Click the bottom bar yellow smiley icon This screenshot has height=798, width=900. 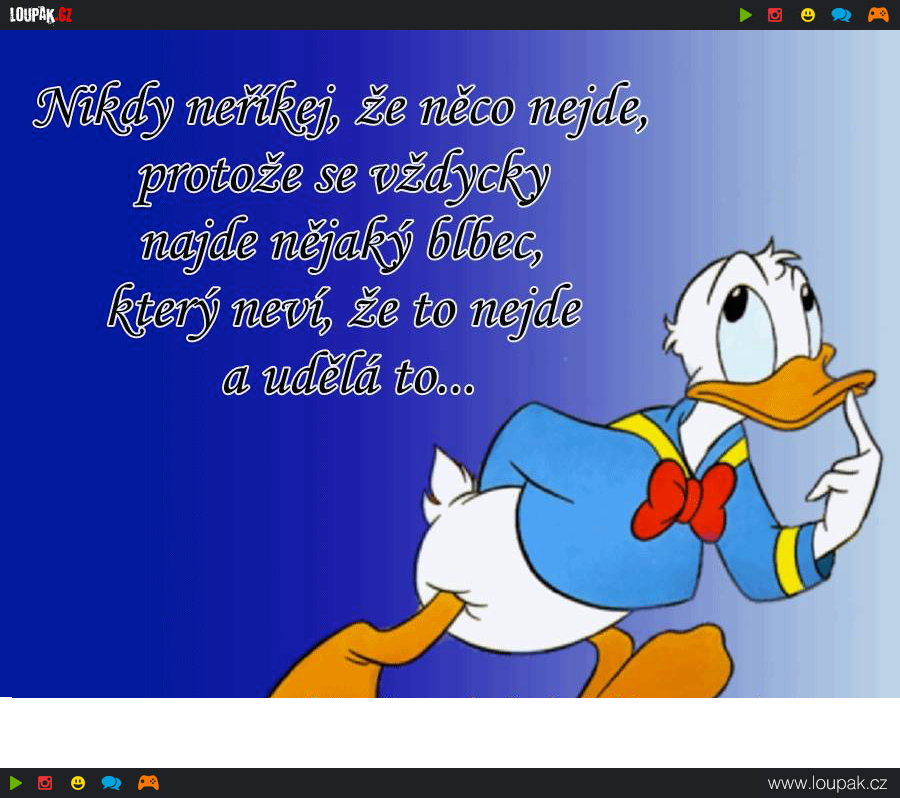coord(78,782)
